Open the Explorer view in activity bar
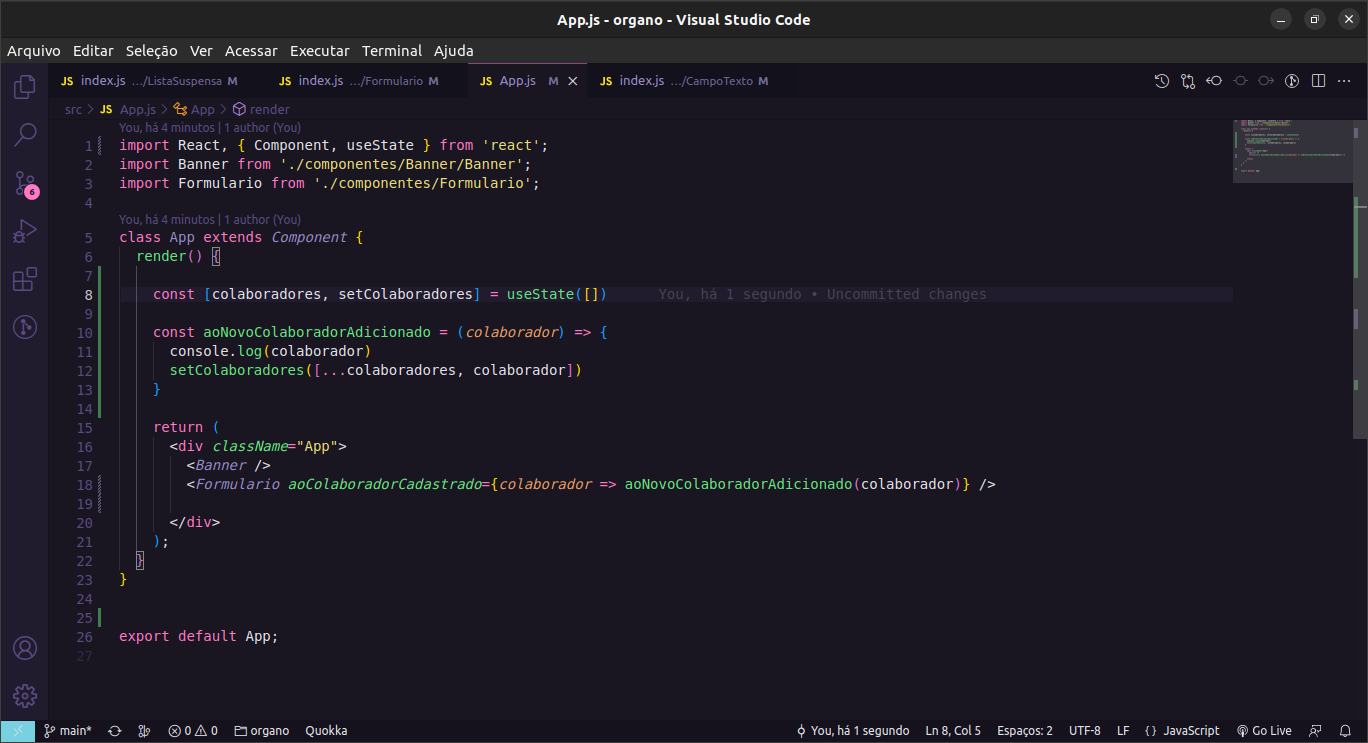This screenshot has height=743, width=1368. coord(25,87)
